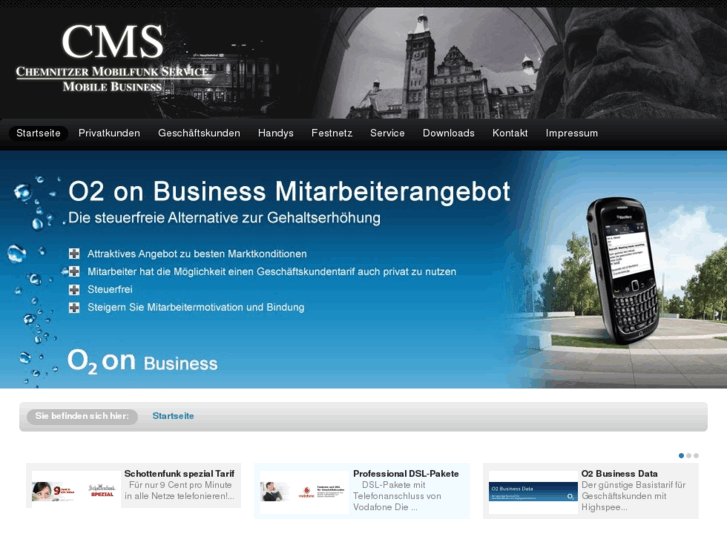Open the Downloads page

[x=448, y=133]
